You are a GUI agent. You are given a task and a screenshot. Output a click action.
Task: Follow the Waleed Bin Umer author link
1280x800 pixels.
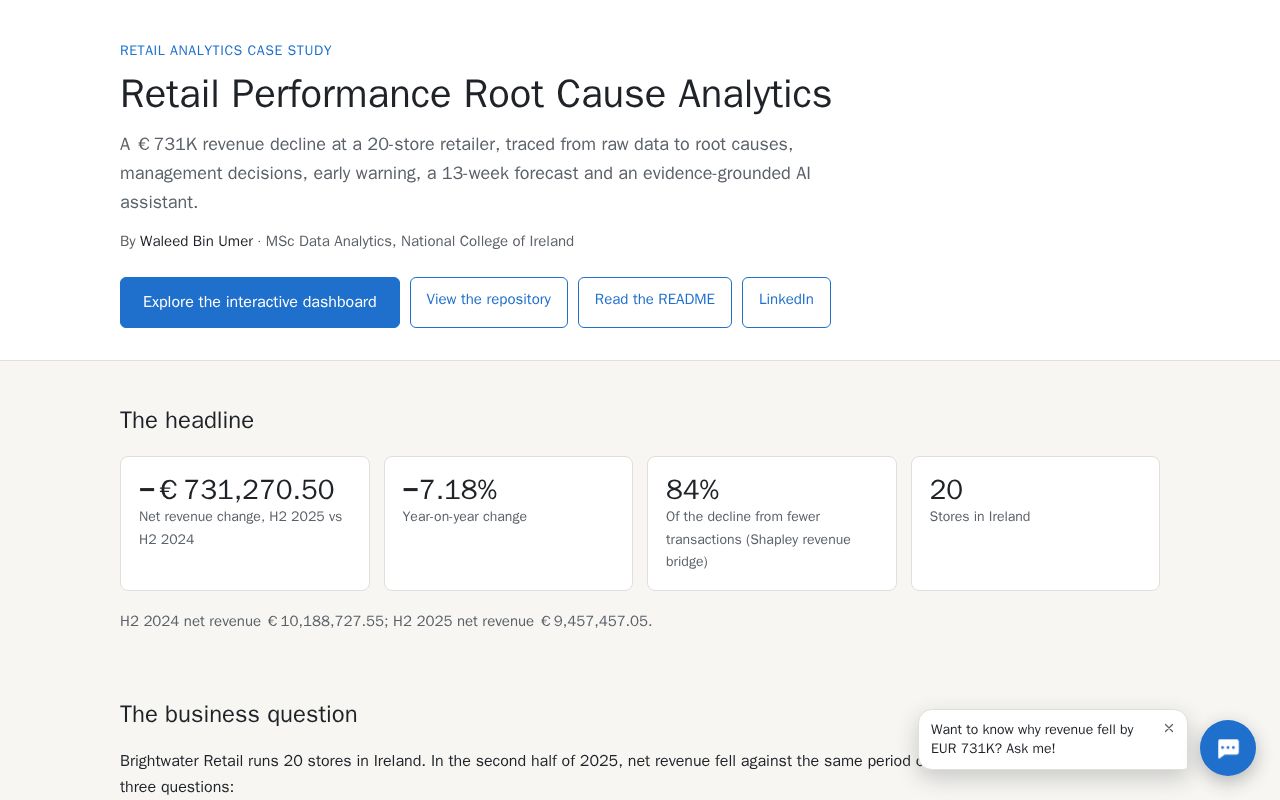pyautogui.click(x=196, y=241)
